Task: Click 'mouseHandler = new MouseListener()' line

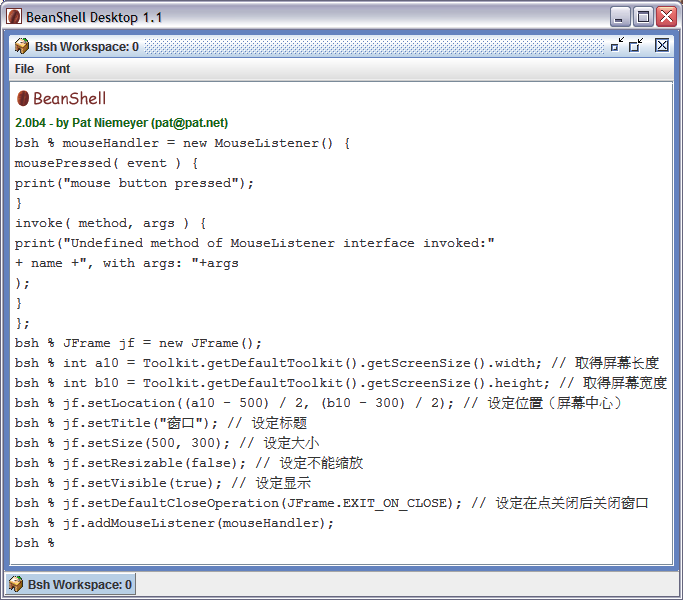Action: point(183,143)
